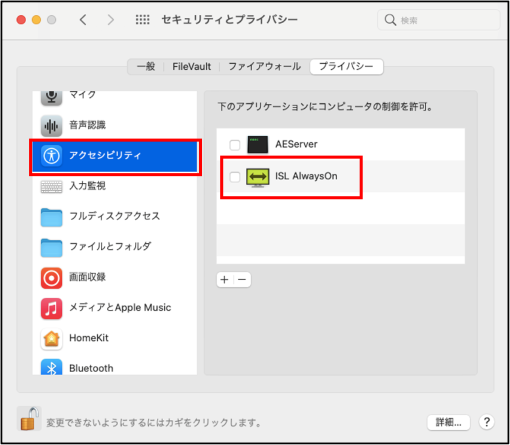Select the HomeKit house icon
510x445 pixels.
tap(51, 339)
